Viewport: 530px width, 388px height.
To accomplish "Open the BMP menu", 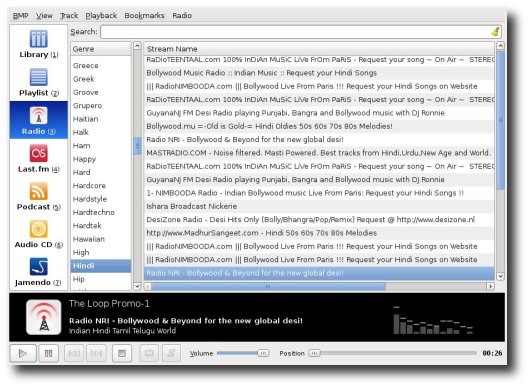I will point(20,16).
